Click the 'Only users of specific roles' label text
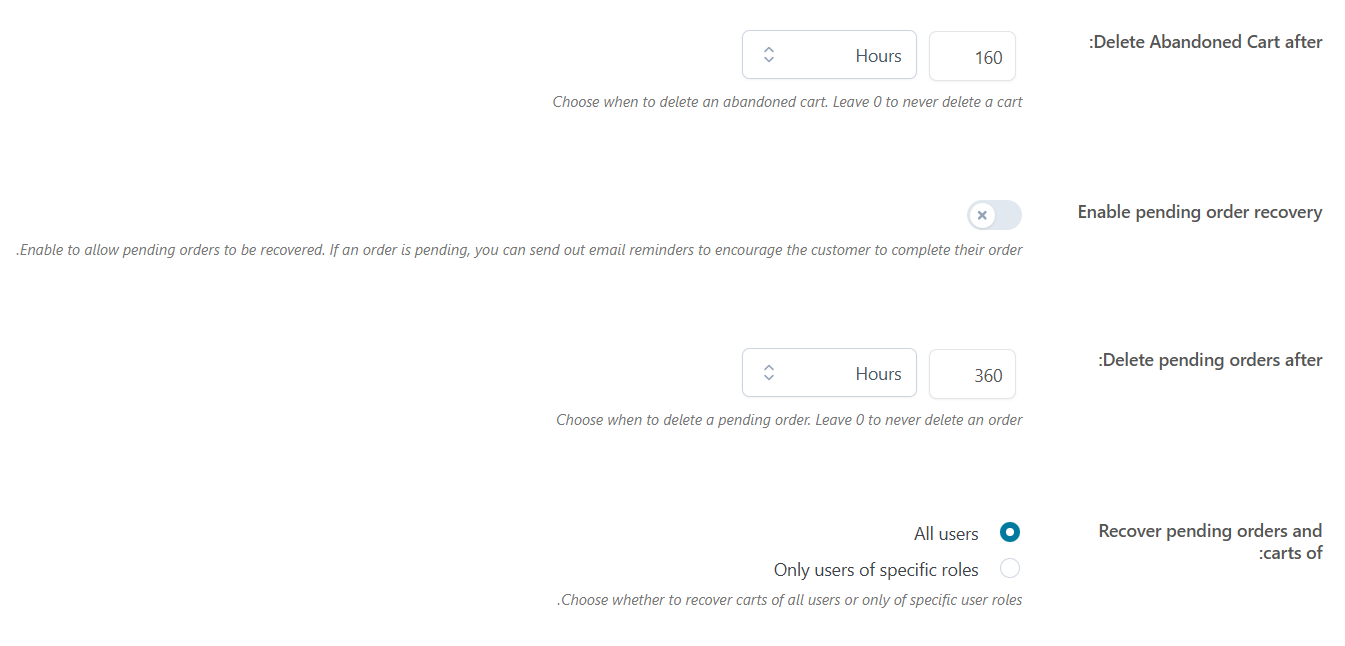 (x=876, y=570)
